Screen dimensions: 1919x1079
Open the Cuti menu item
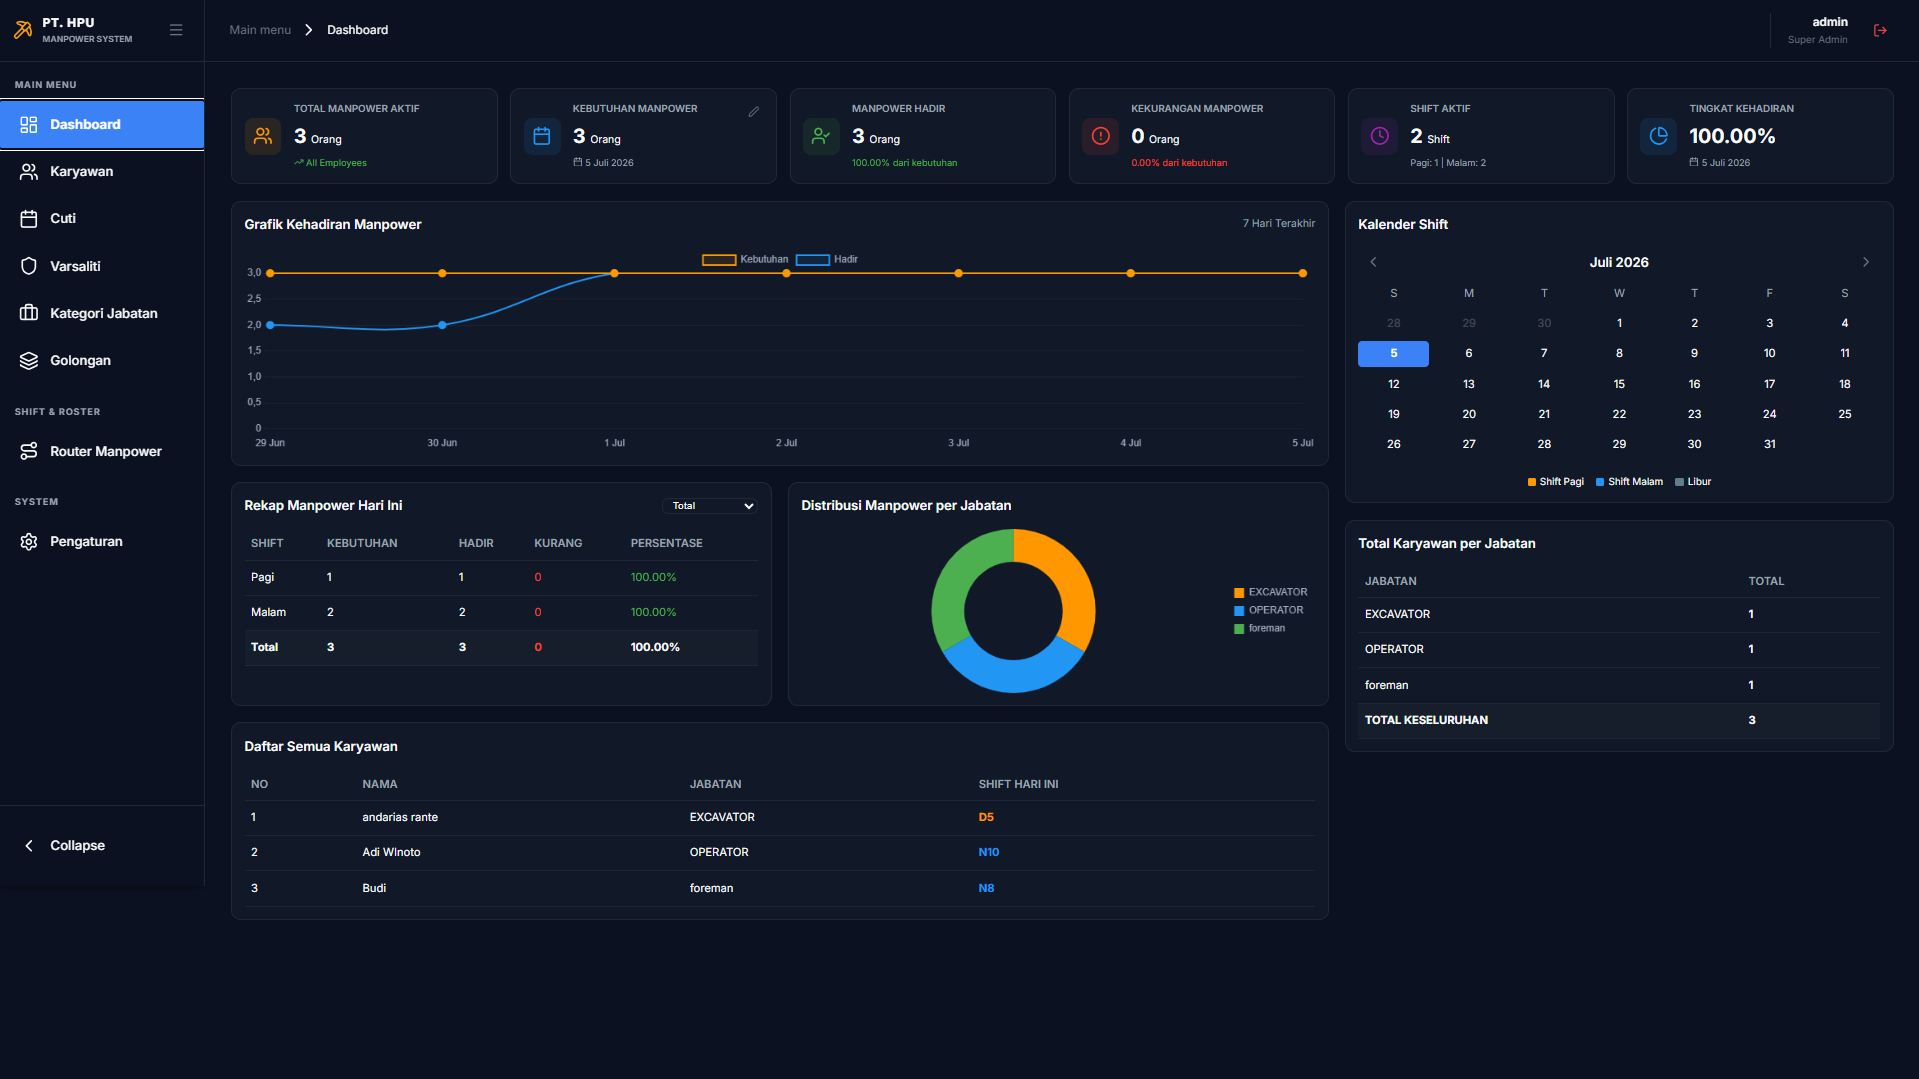coord(102,218)
